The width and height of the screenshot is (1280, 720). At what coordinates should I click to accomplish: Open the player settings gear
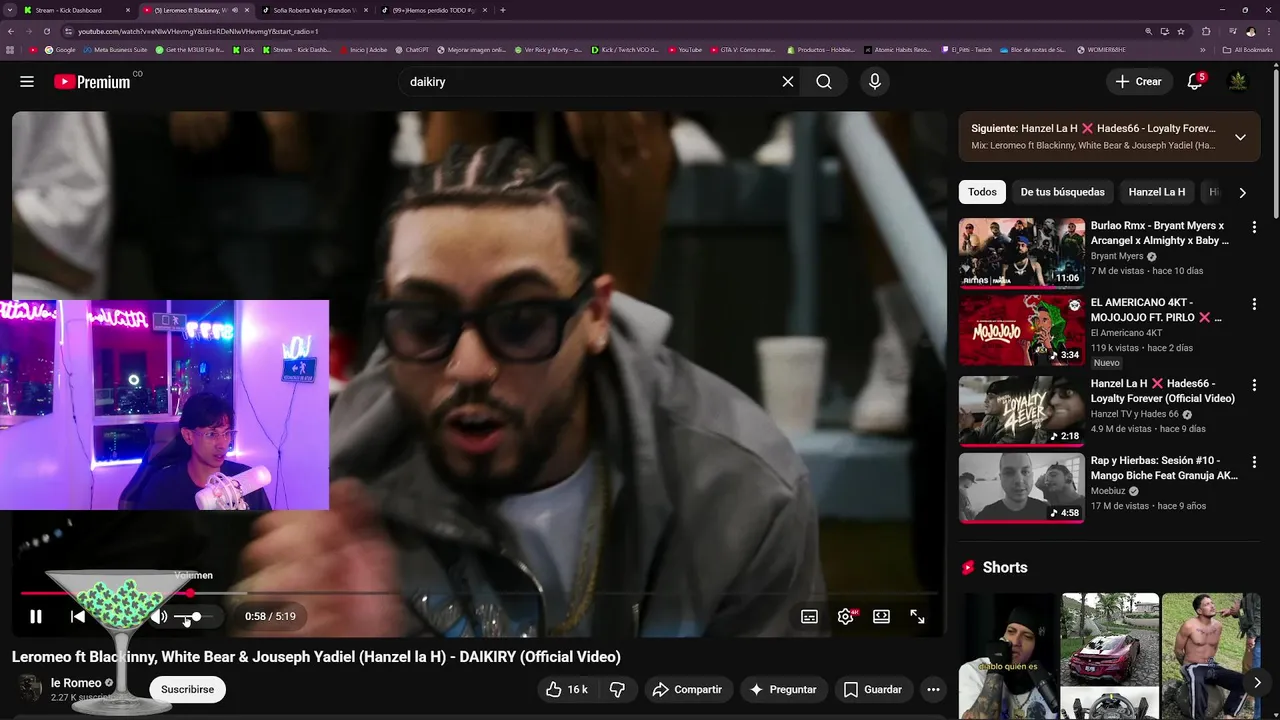(846, 617)
